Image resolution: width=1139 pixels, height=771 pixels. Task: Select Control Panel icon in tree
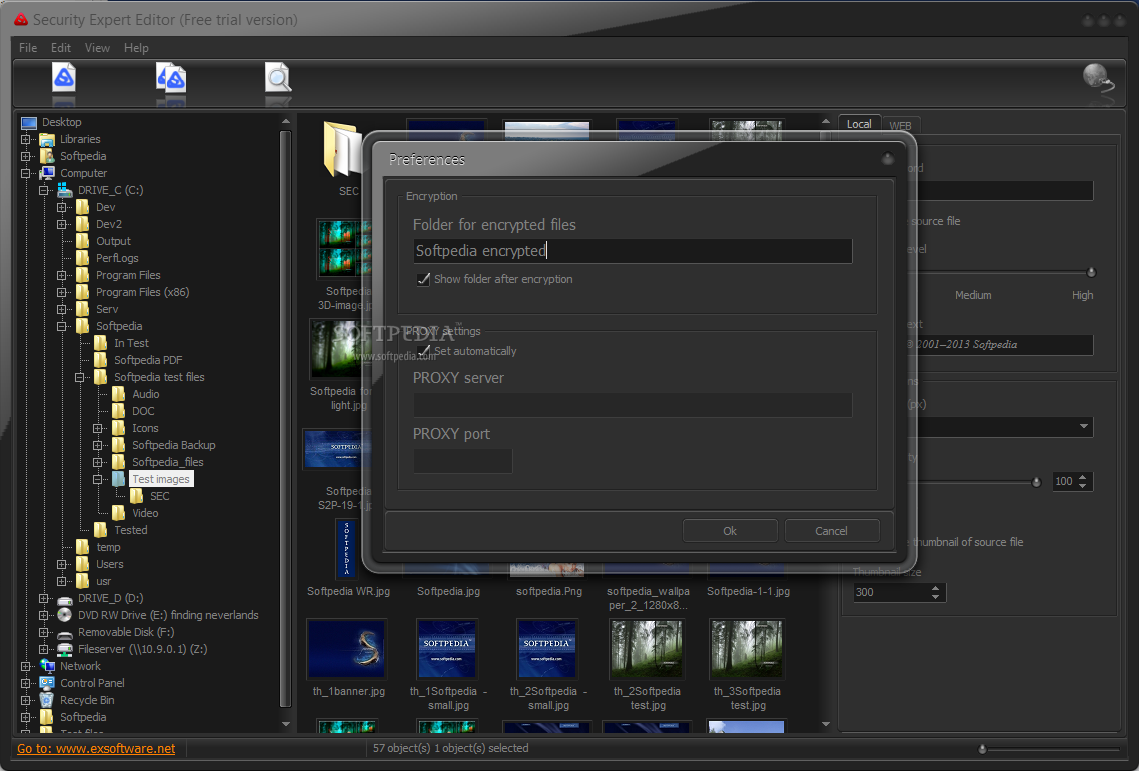47,683
